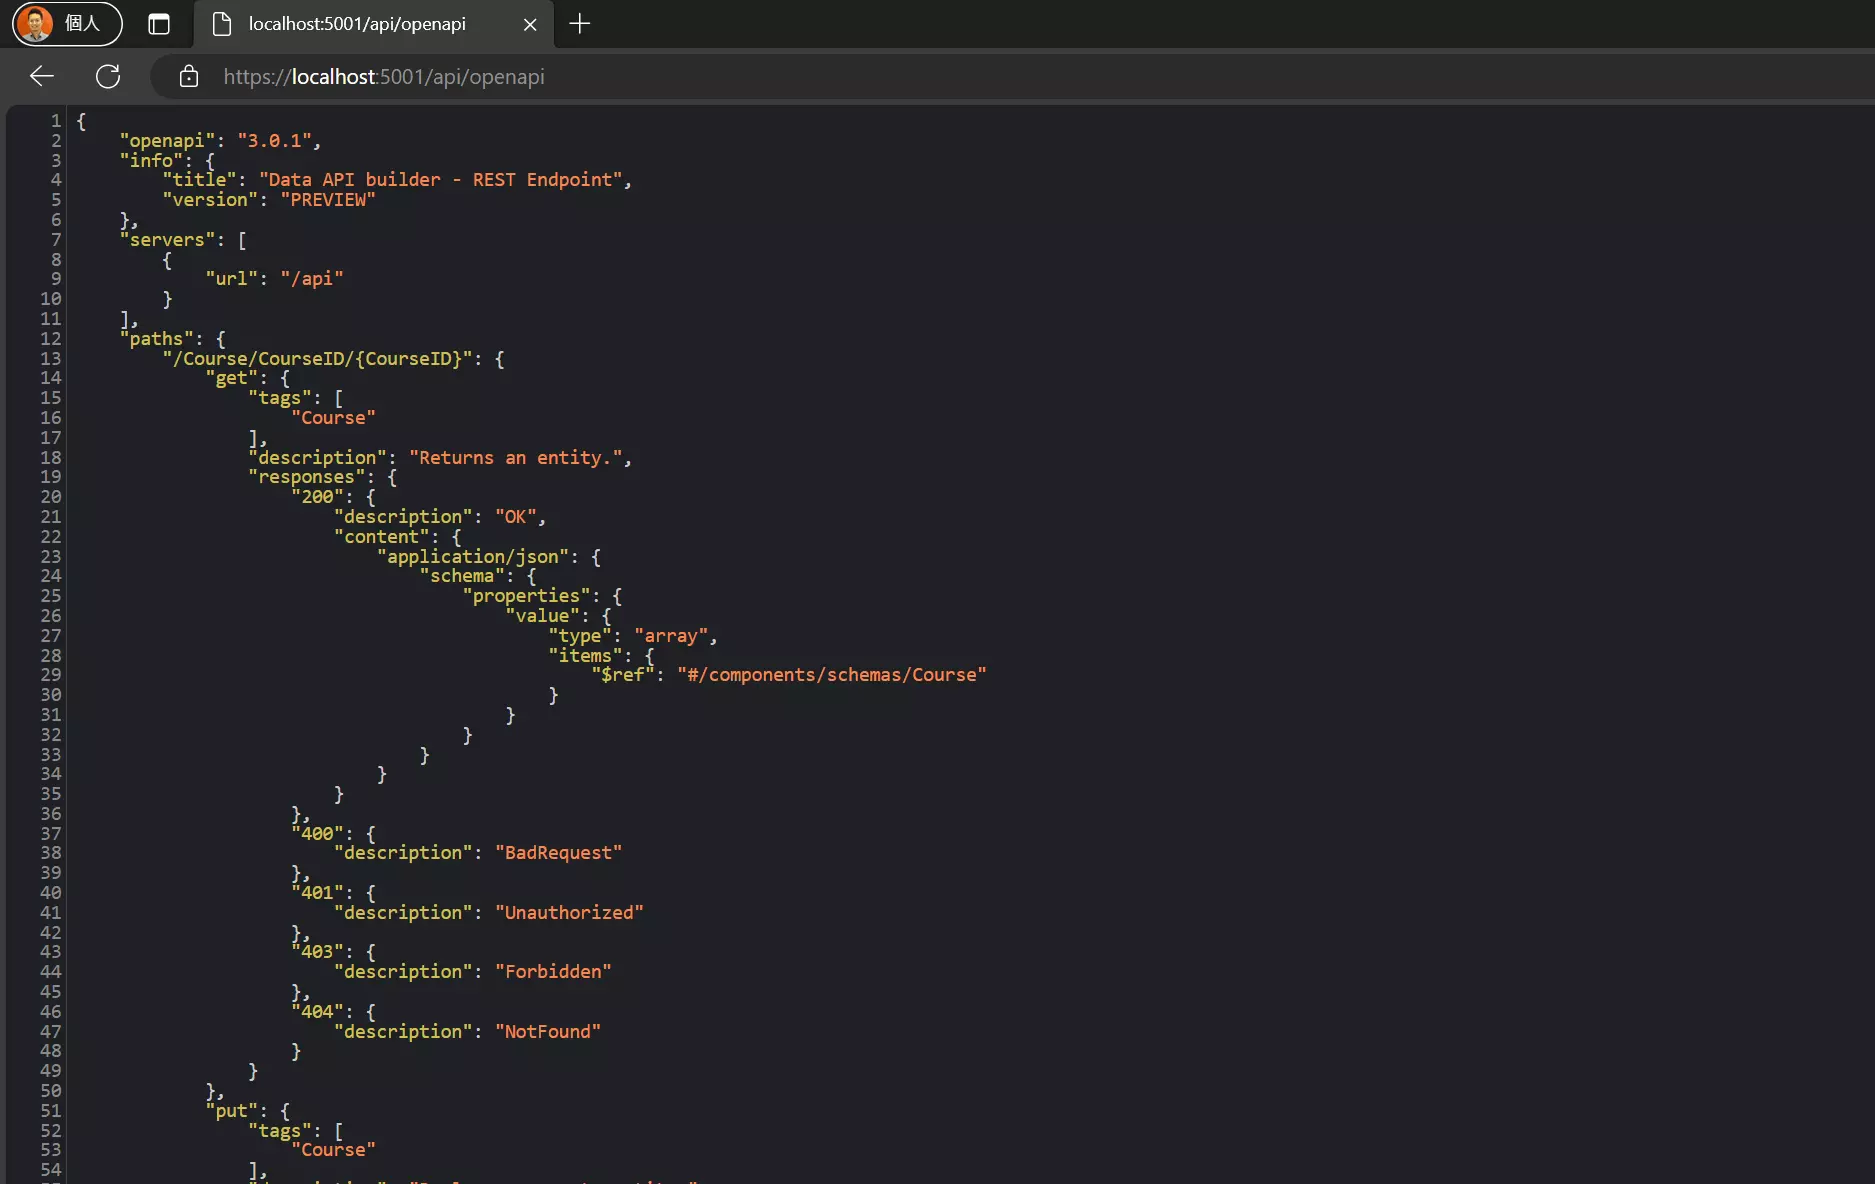Click the "404" response key

(x=317, y=1012)
